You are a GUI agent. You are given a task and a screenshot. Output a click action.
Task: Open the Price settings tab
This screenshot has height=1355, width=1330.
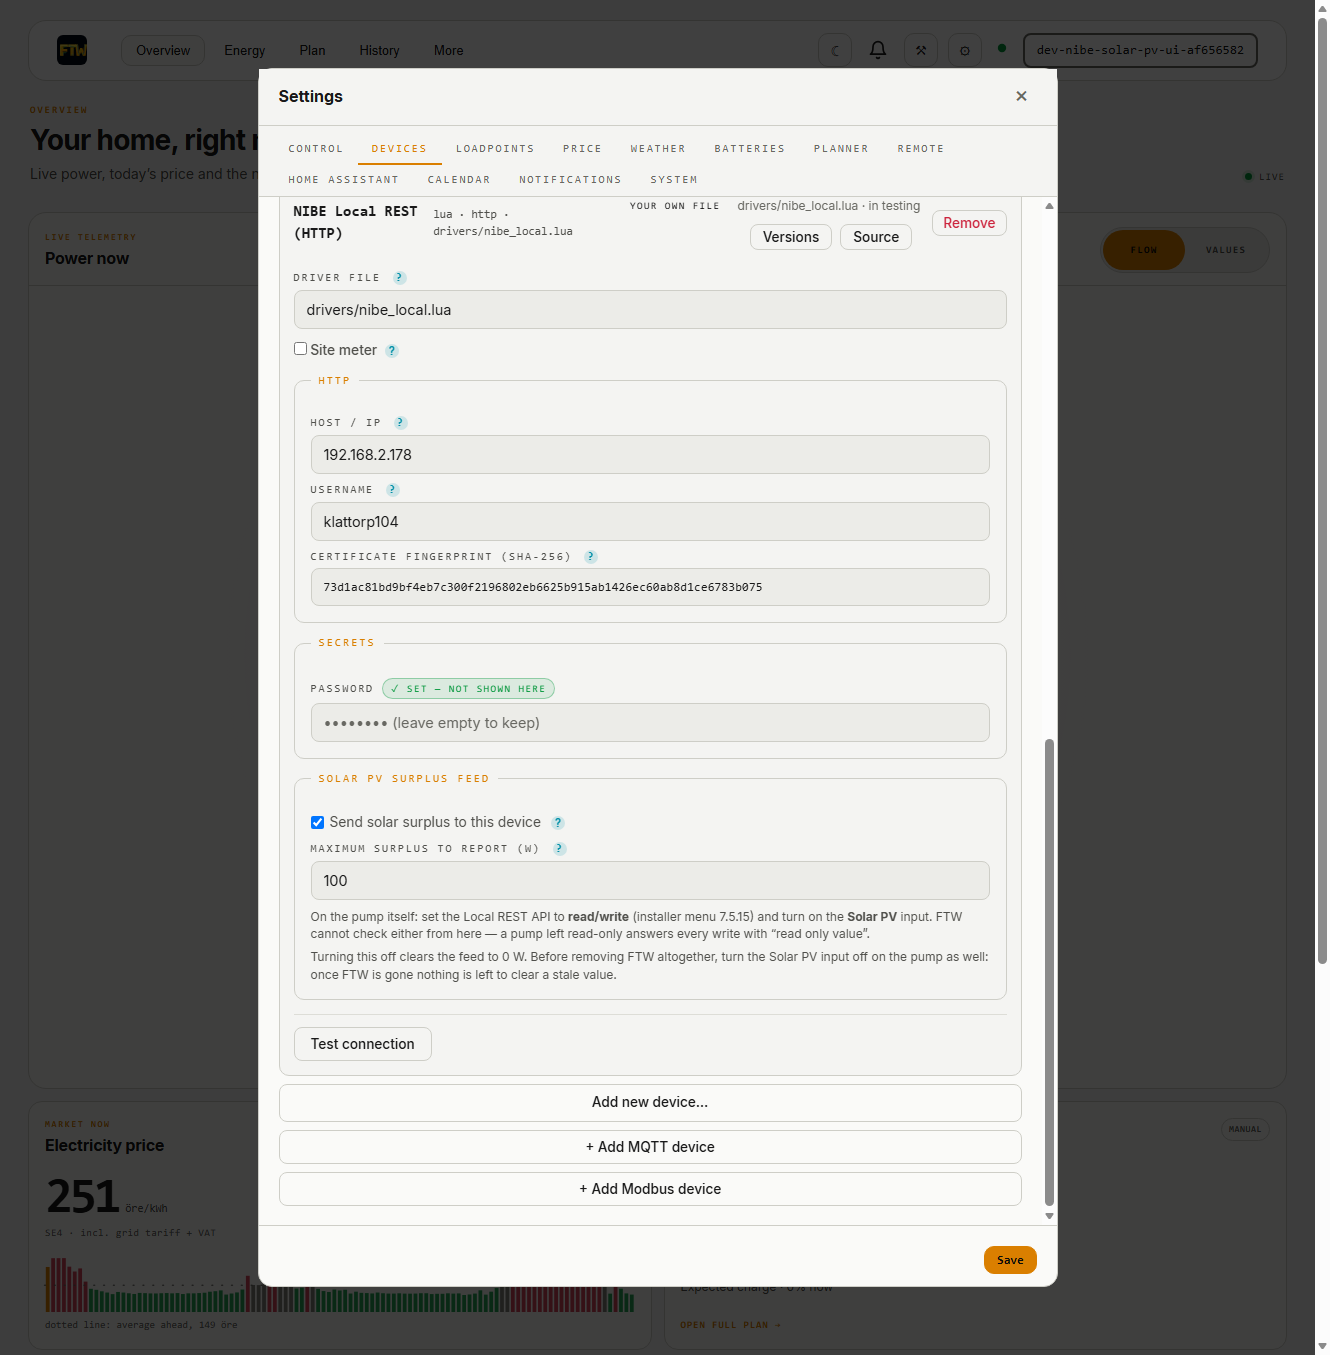[x=582, y=149]
